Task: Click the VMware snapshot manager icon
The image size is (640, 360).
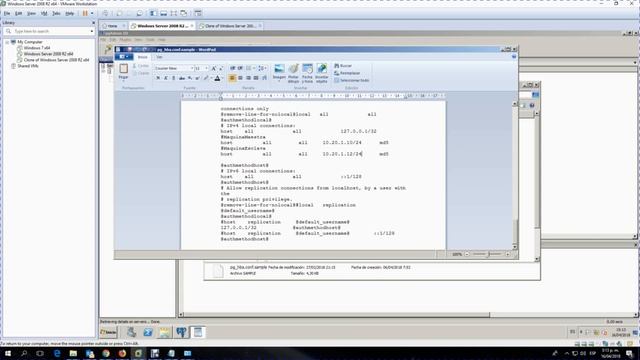Action: click(x=139, y=13)
